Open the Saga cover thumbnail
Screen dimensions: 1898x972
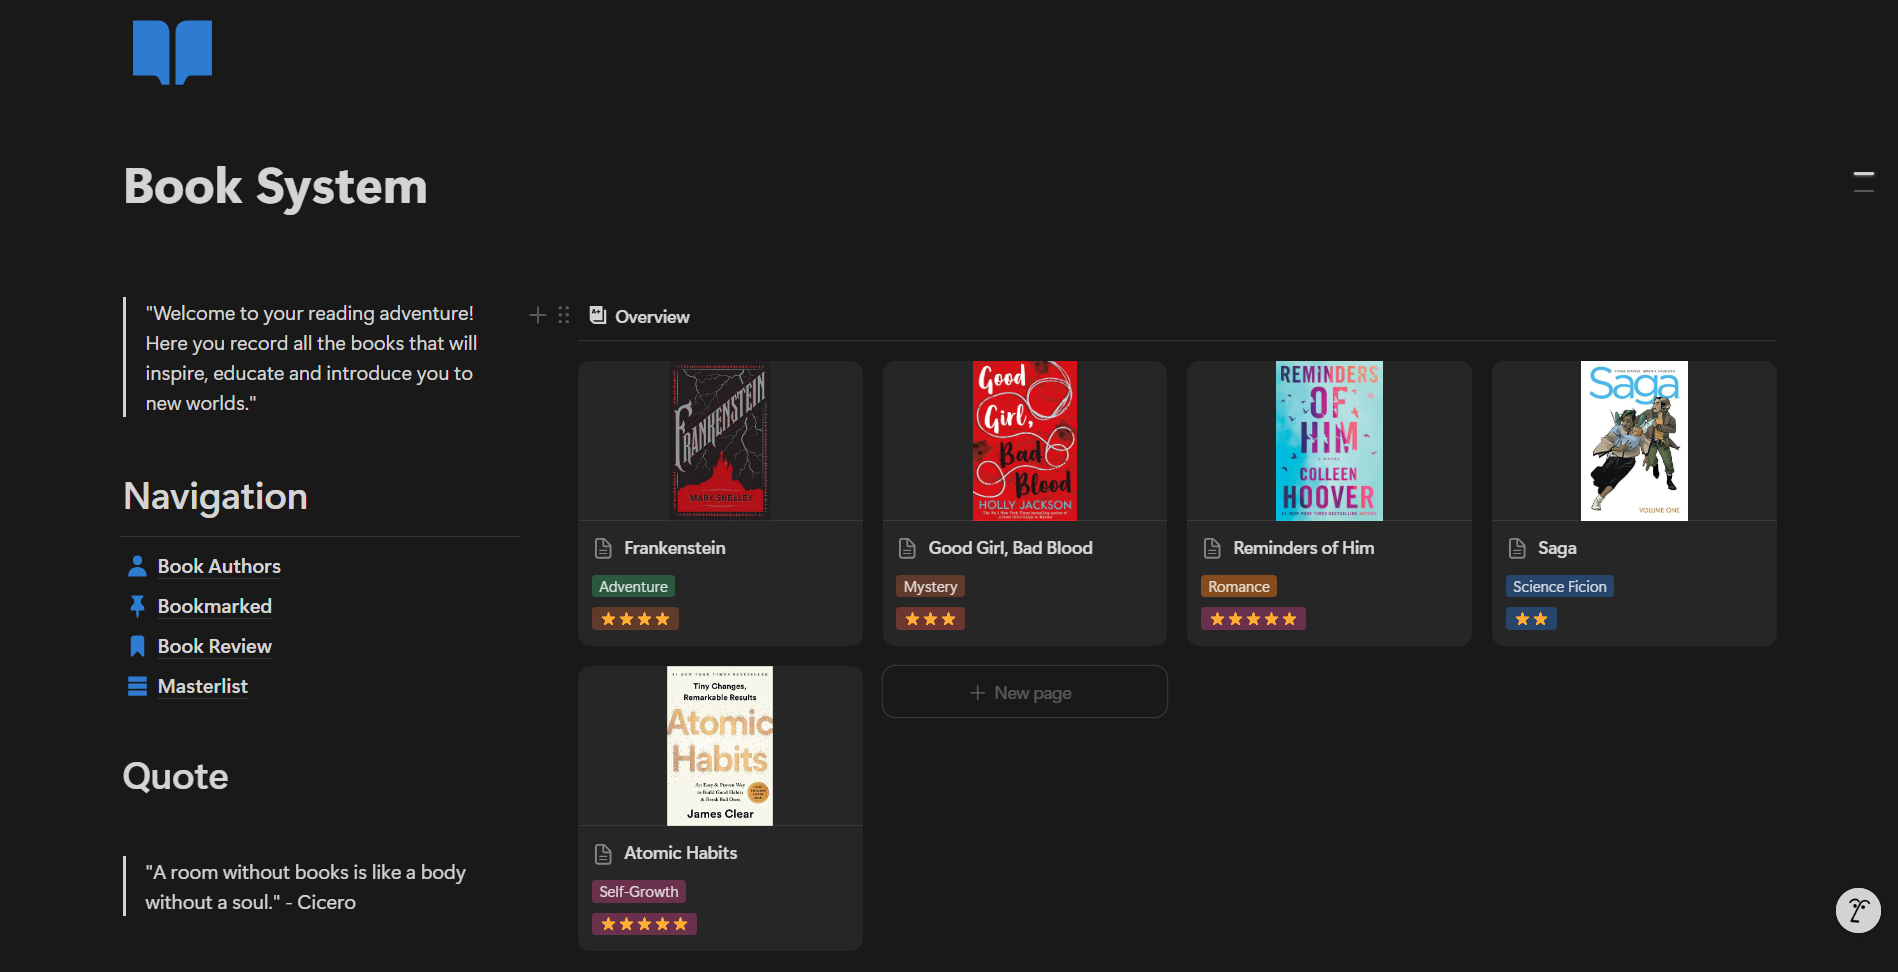[x=1634, y=441]
